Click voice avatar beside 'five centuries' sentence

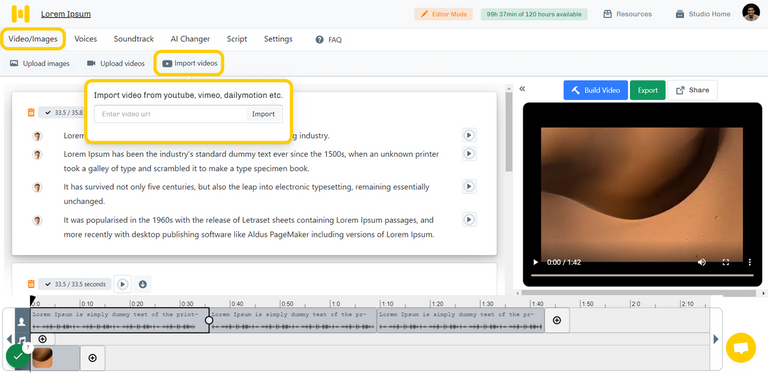tap(37, 187)
